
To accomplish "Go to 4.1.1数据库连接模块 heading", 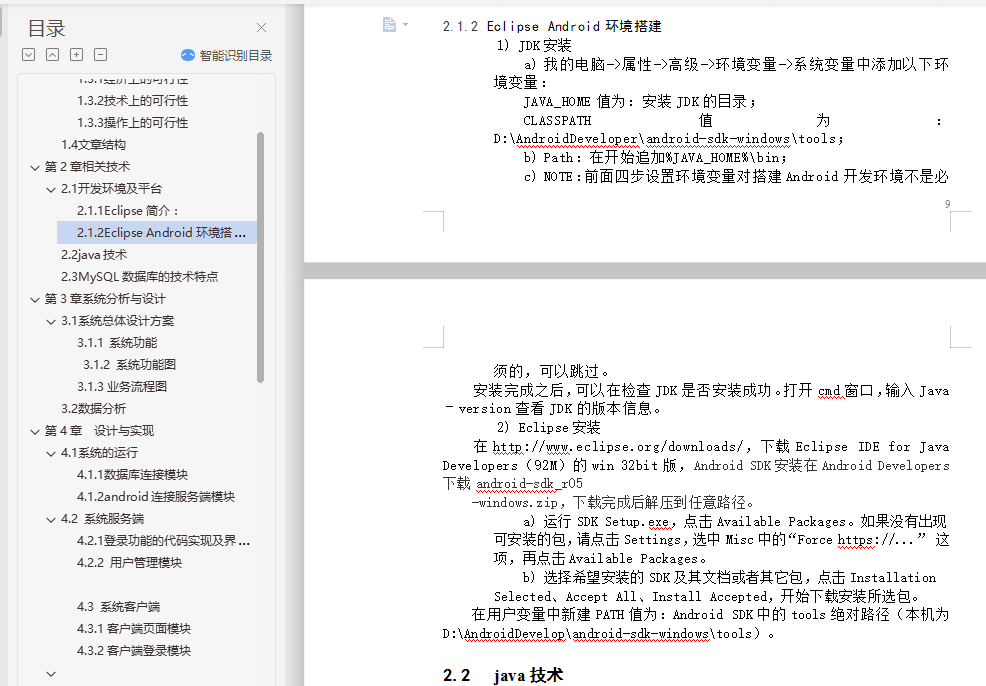I will pyautogui.click(x=133, y=475).
